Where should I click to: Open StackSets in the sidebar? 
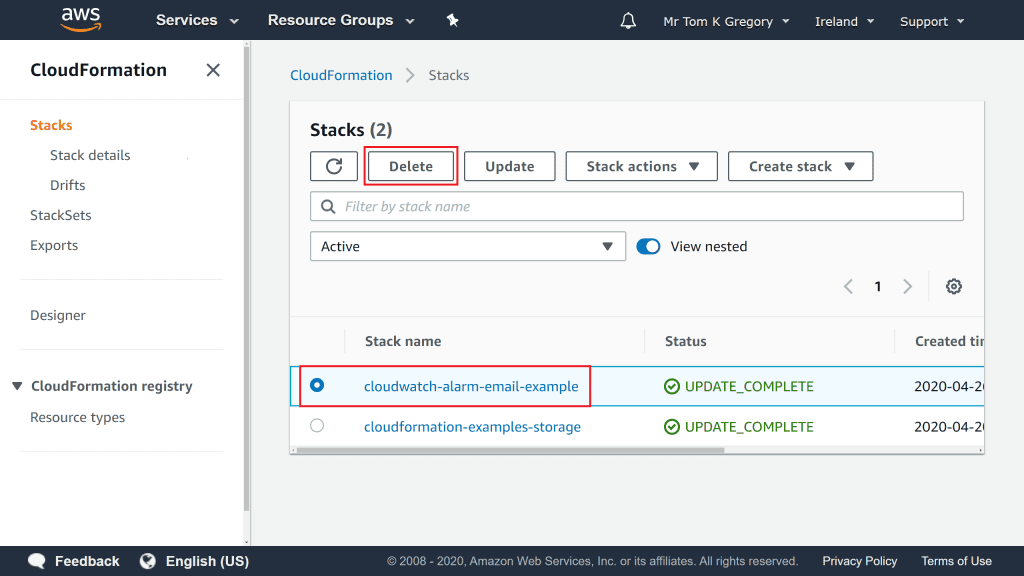[61, 215]
